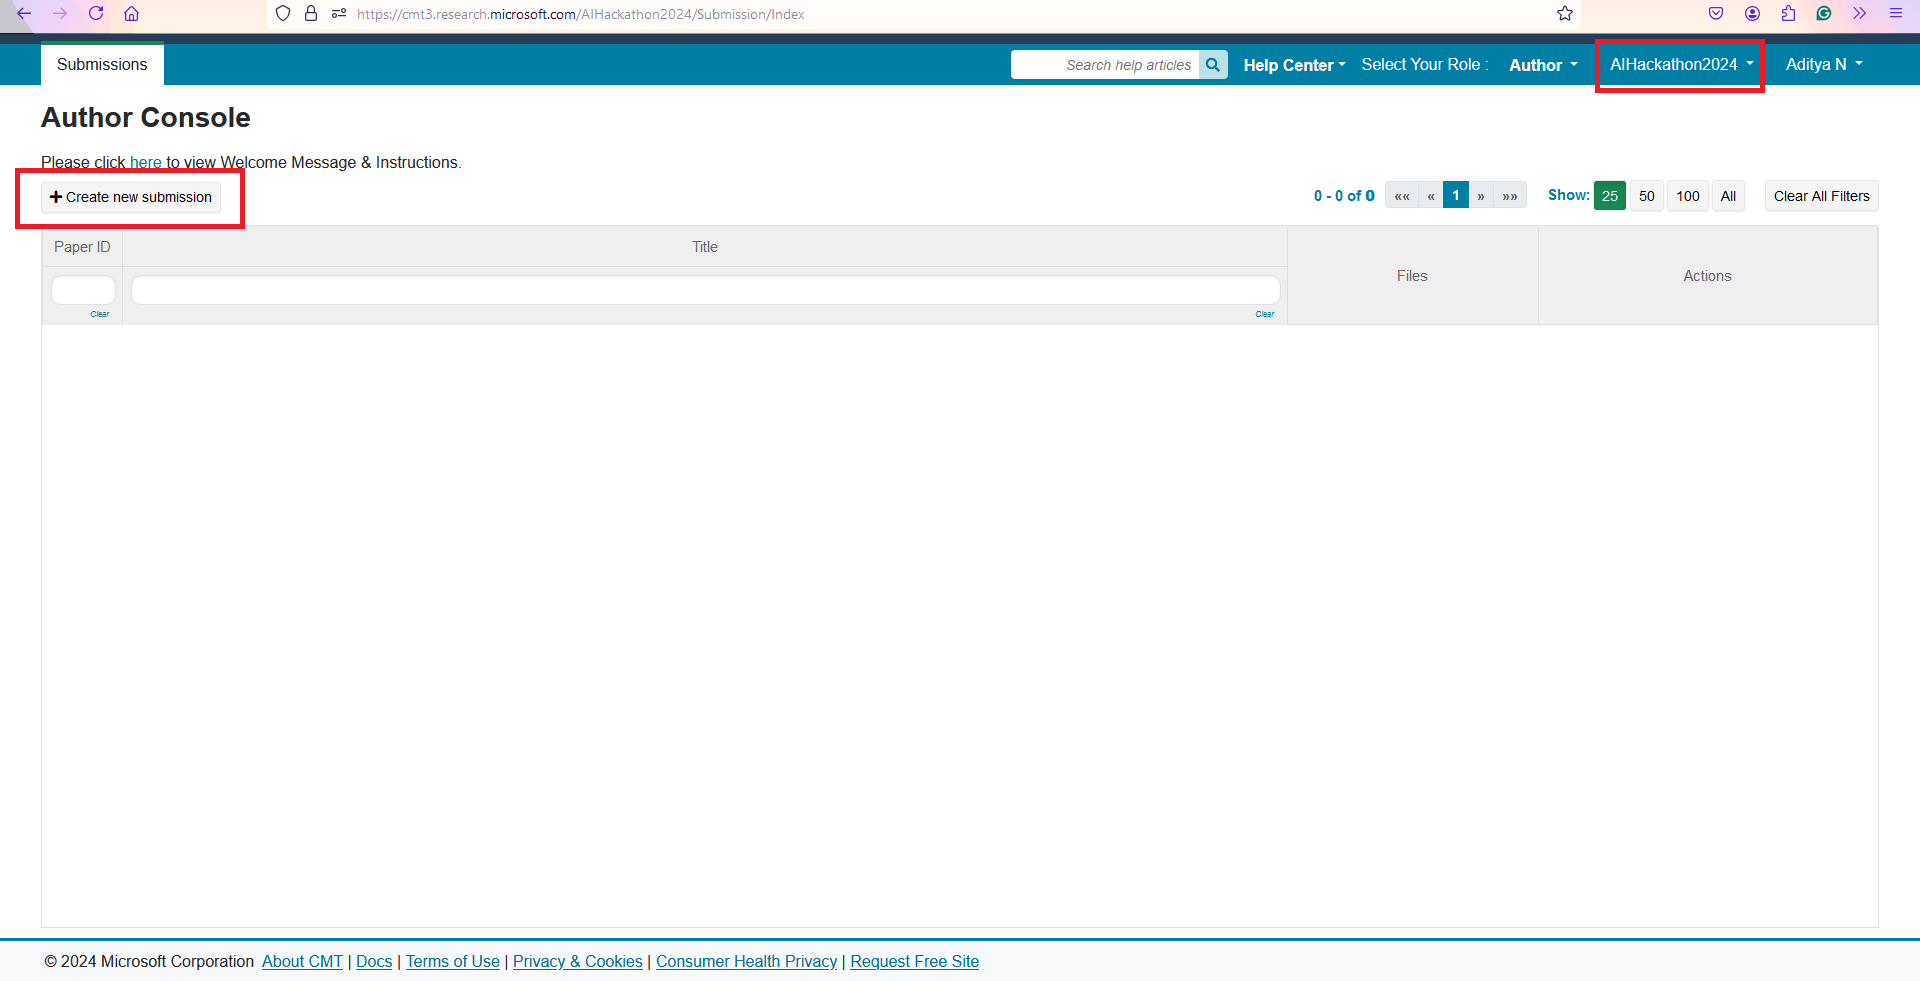Click the shield tracking protection icon
This screenshot has width=1920, height=981.
tap(283, 14)
